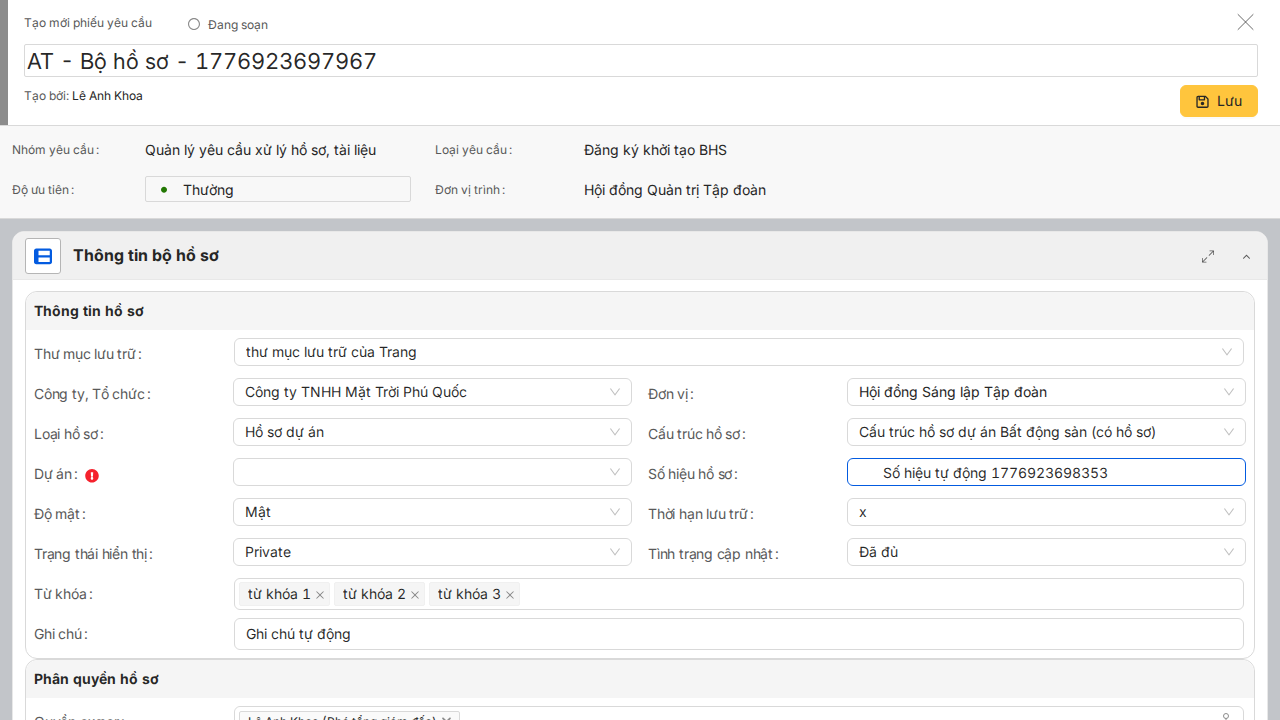Close the create request form
Image resolution: width=1280 pixels, height=720 pixels.
[1245, 22]
